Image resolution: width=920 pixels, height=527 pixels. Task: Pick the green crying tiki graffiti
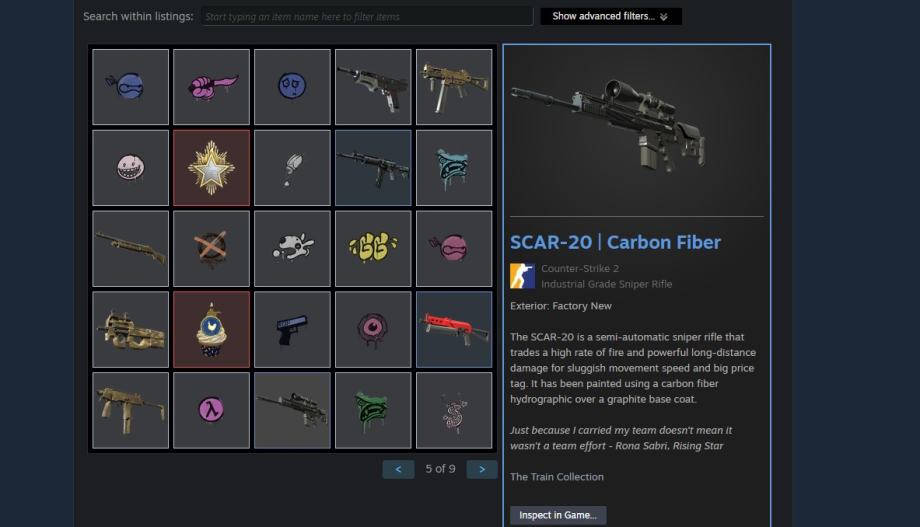click(x=373, y=410)
